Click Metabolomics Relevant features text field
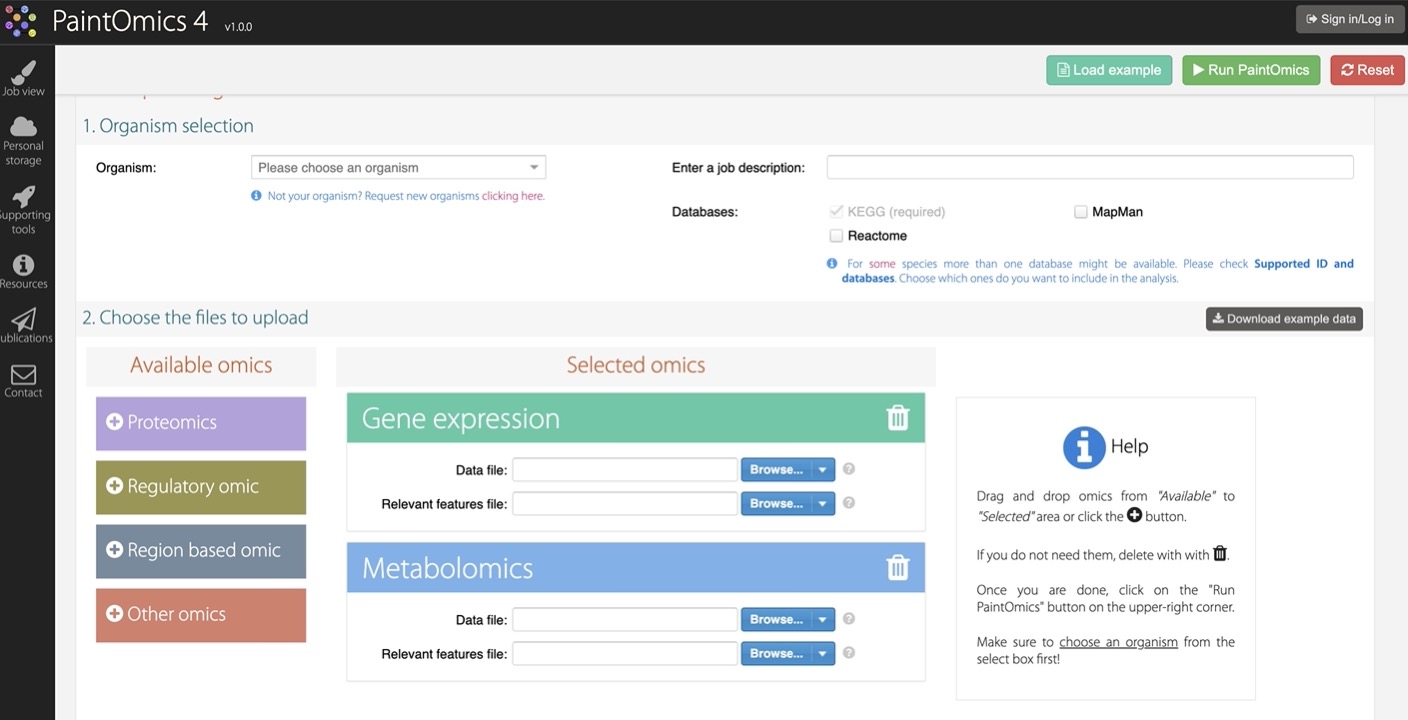 point(625,654)
